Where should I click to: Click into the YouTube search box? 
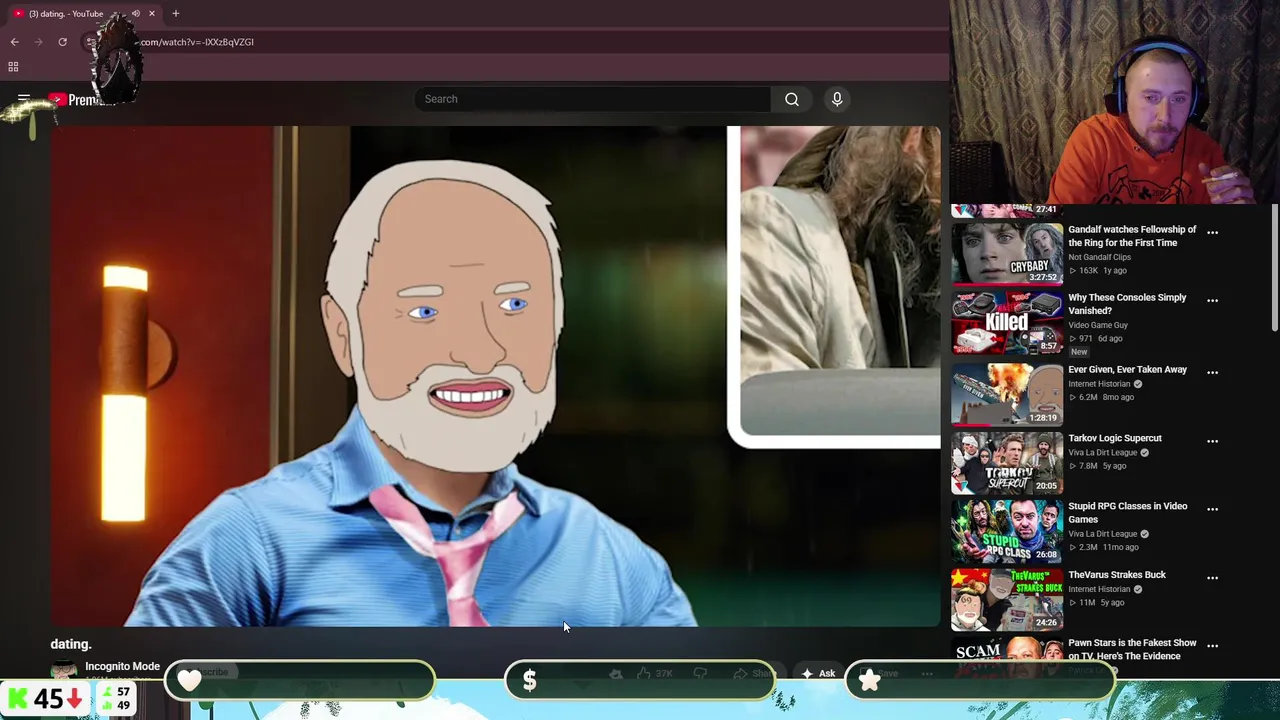point(593,99)
